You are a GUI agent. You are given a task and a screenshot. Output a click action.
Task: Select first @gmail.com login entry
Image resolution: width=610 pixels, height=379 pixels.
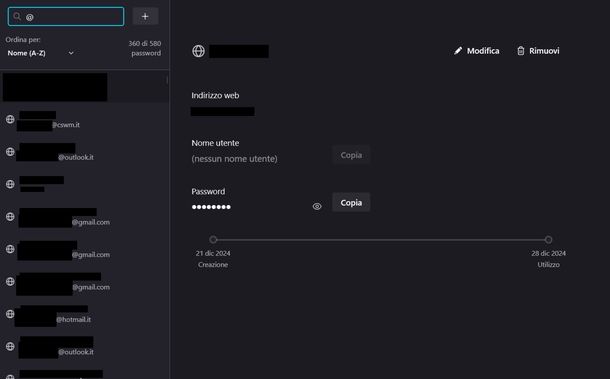(x=84, y=217)
